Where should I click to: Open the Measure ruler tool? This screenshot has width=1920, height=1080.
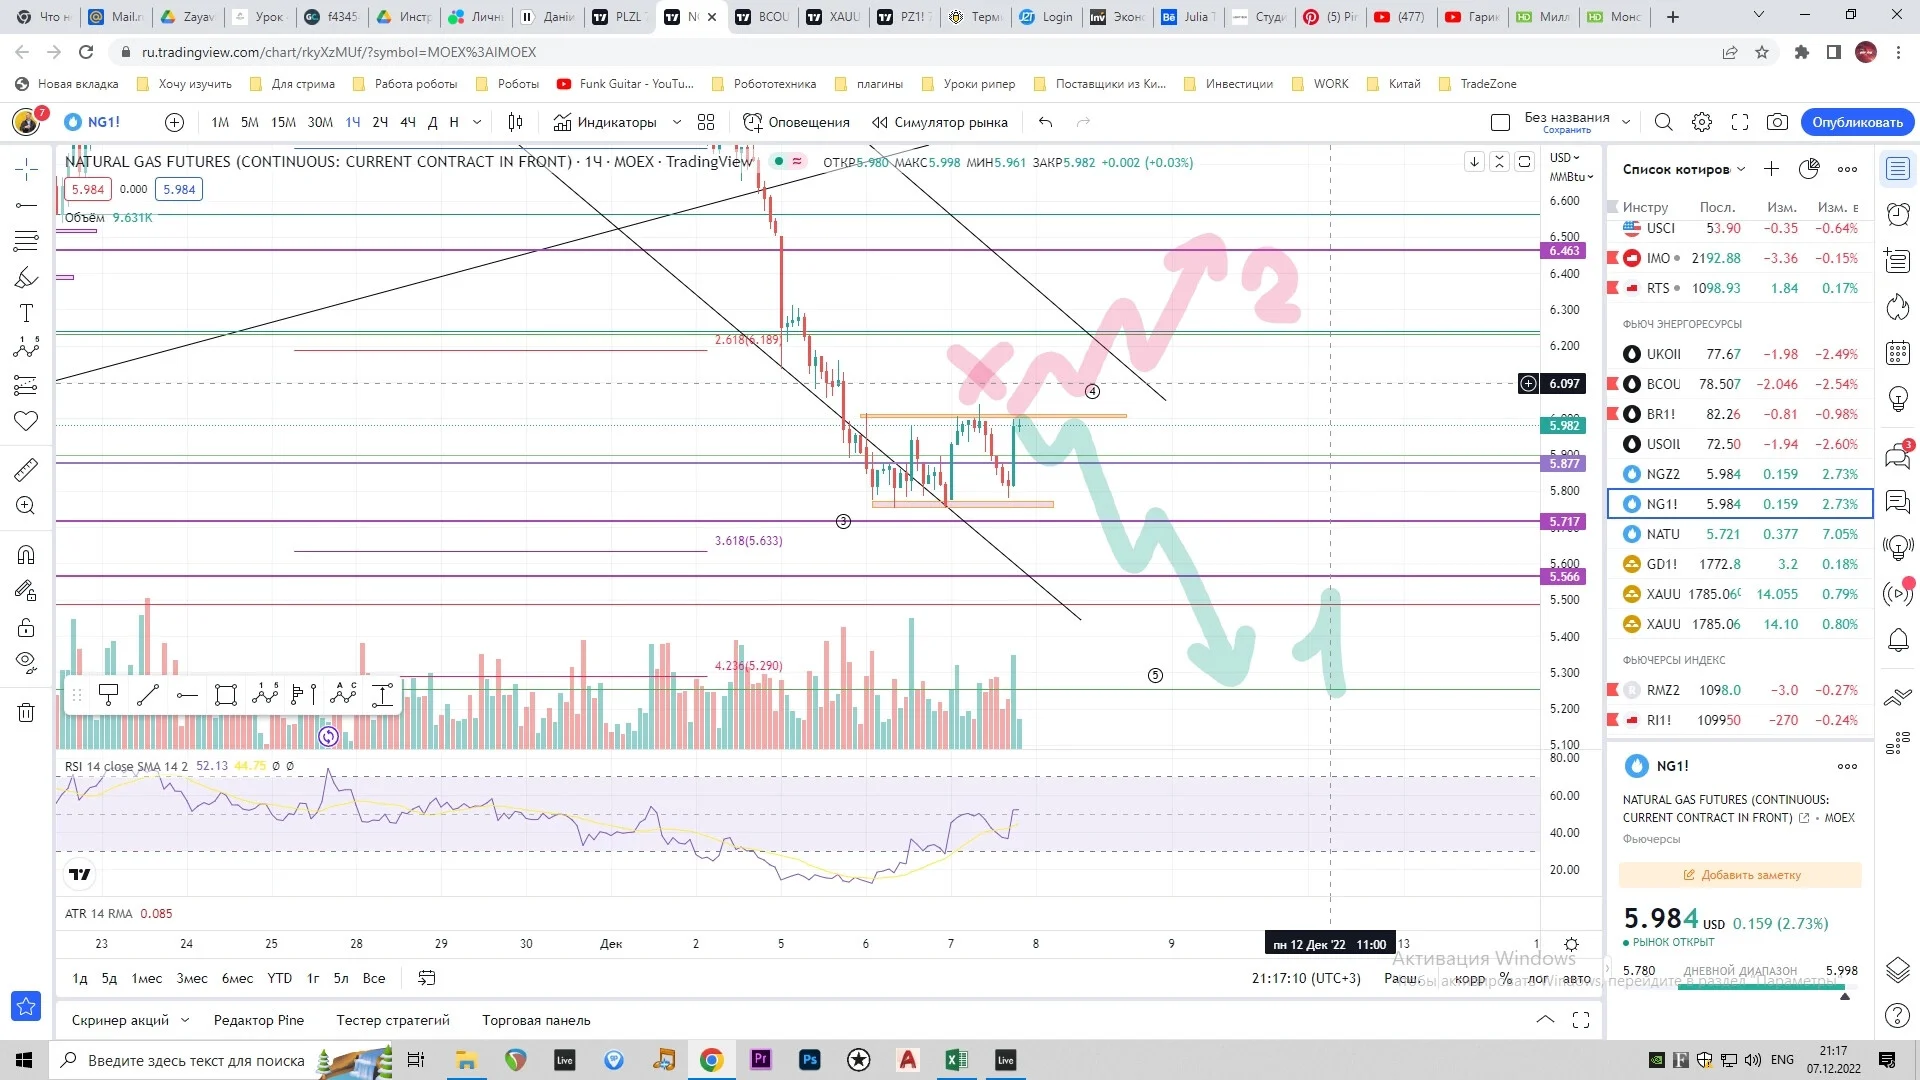click(26, 469)
